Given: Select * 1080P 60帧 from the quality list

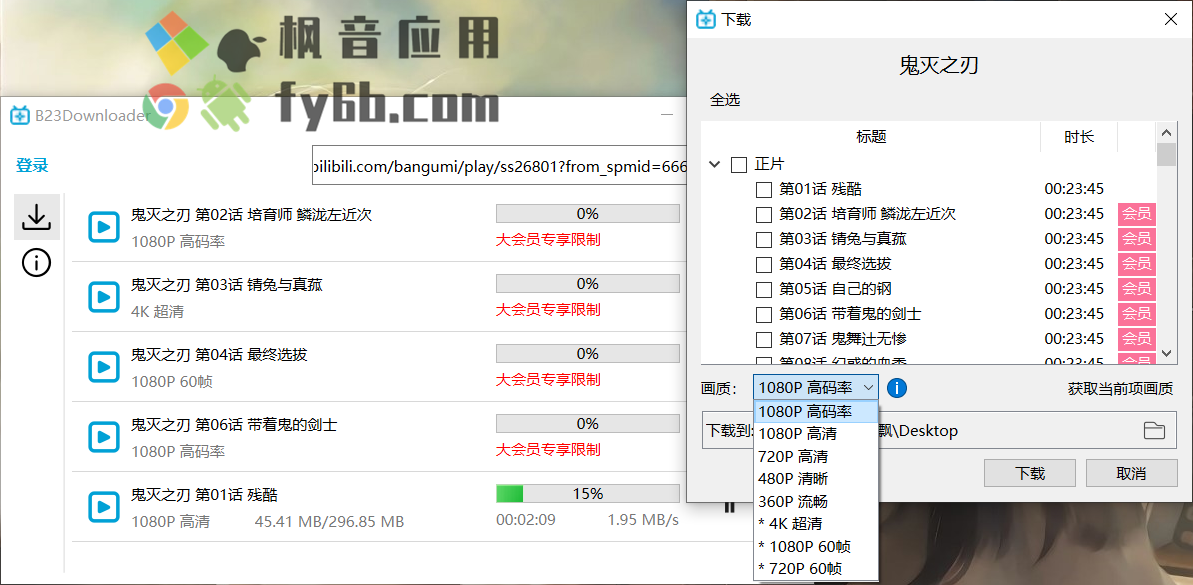Looking at the screenshot, I should 816,547.
